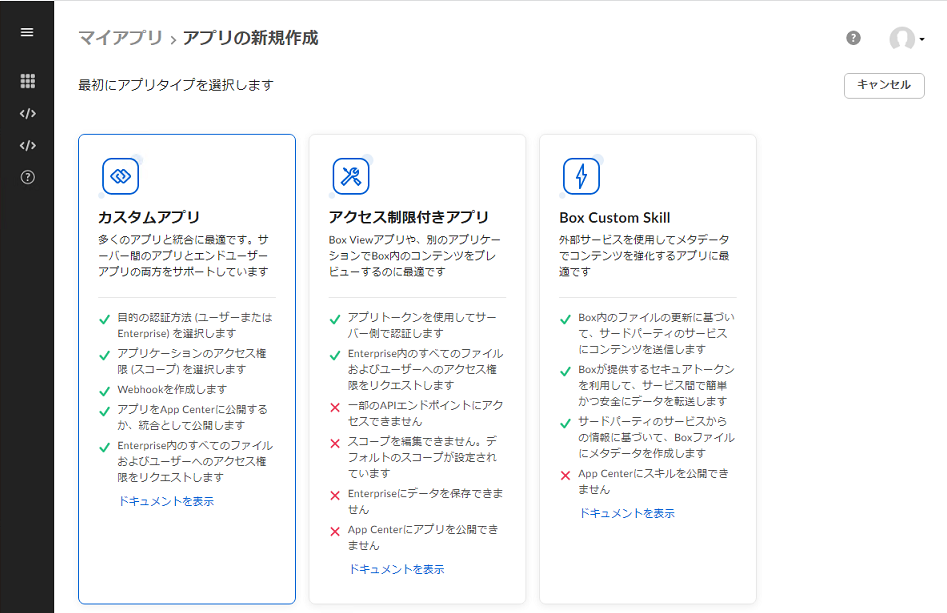Select the upper code brackets sidebar icon
This screenshot has height=613, width=947.
pyautogui.click(x=27, y=113)
